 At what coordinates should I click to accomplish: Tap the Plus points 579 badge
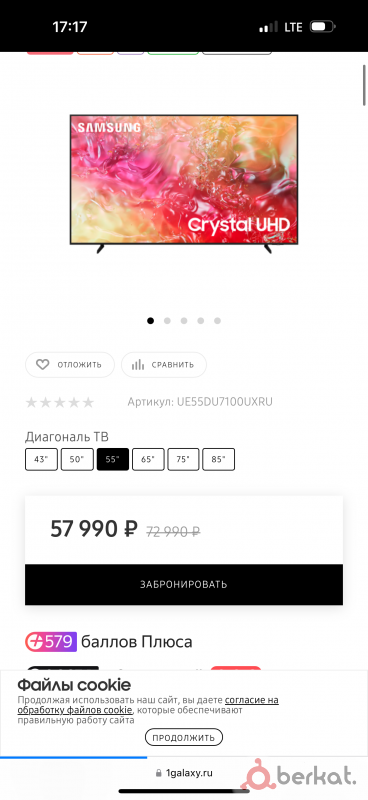pos(51,641)
